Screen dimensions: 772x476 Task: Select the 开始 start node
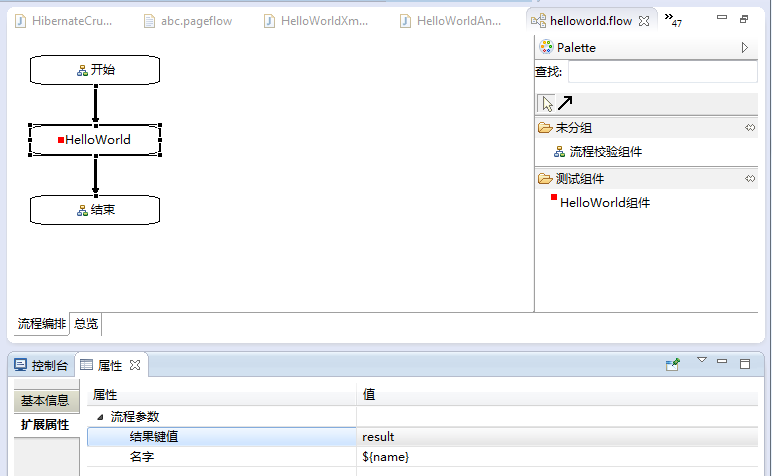click(x=95, y=70)
